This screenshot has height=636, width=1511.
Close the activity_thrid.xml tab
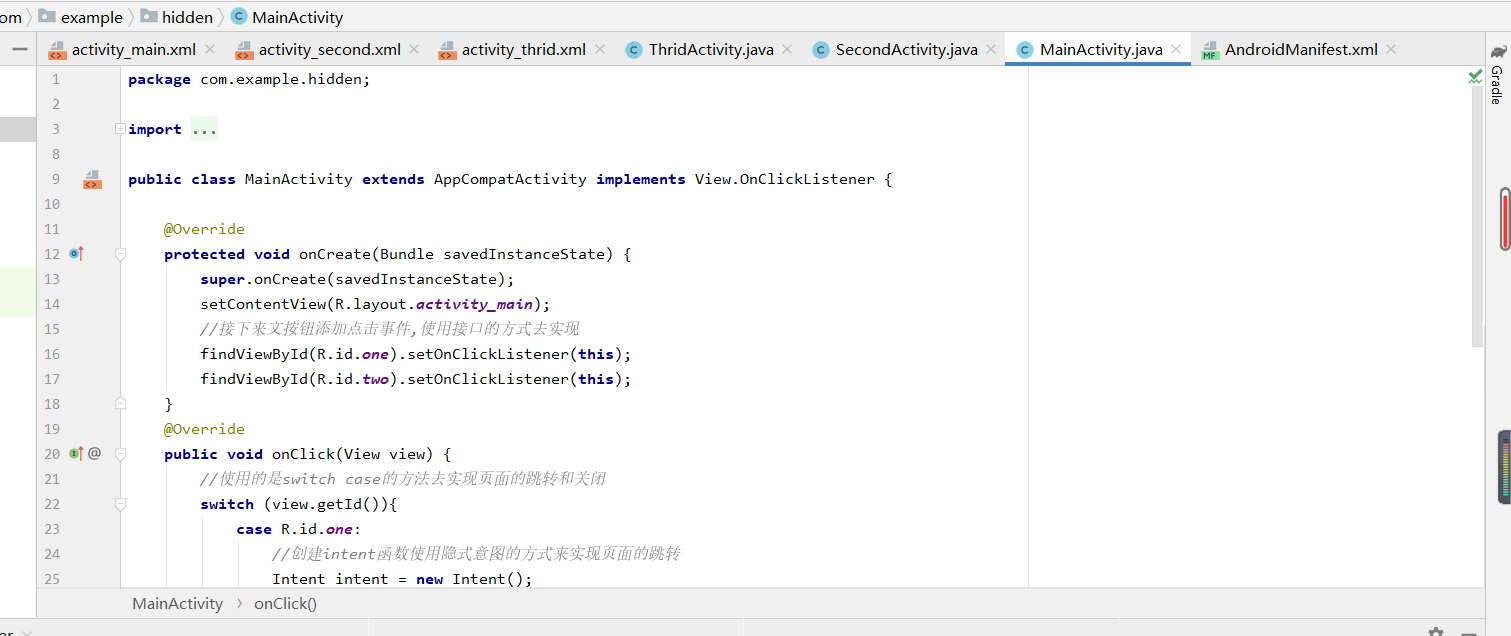[599, 49]
